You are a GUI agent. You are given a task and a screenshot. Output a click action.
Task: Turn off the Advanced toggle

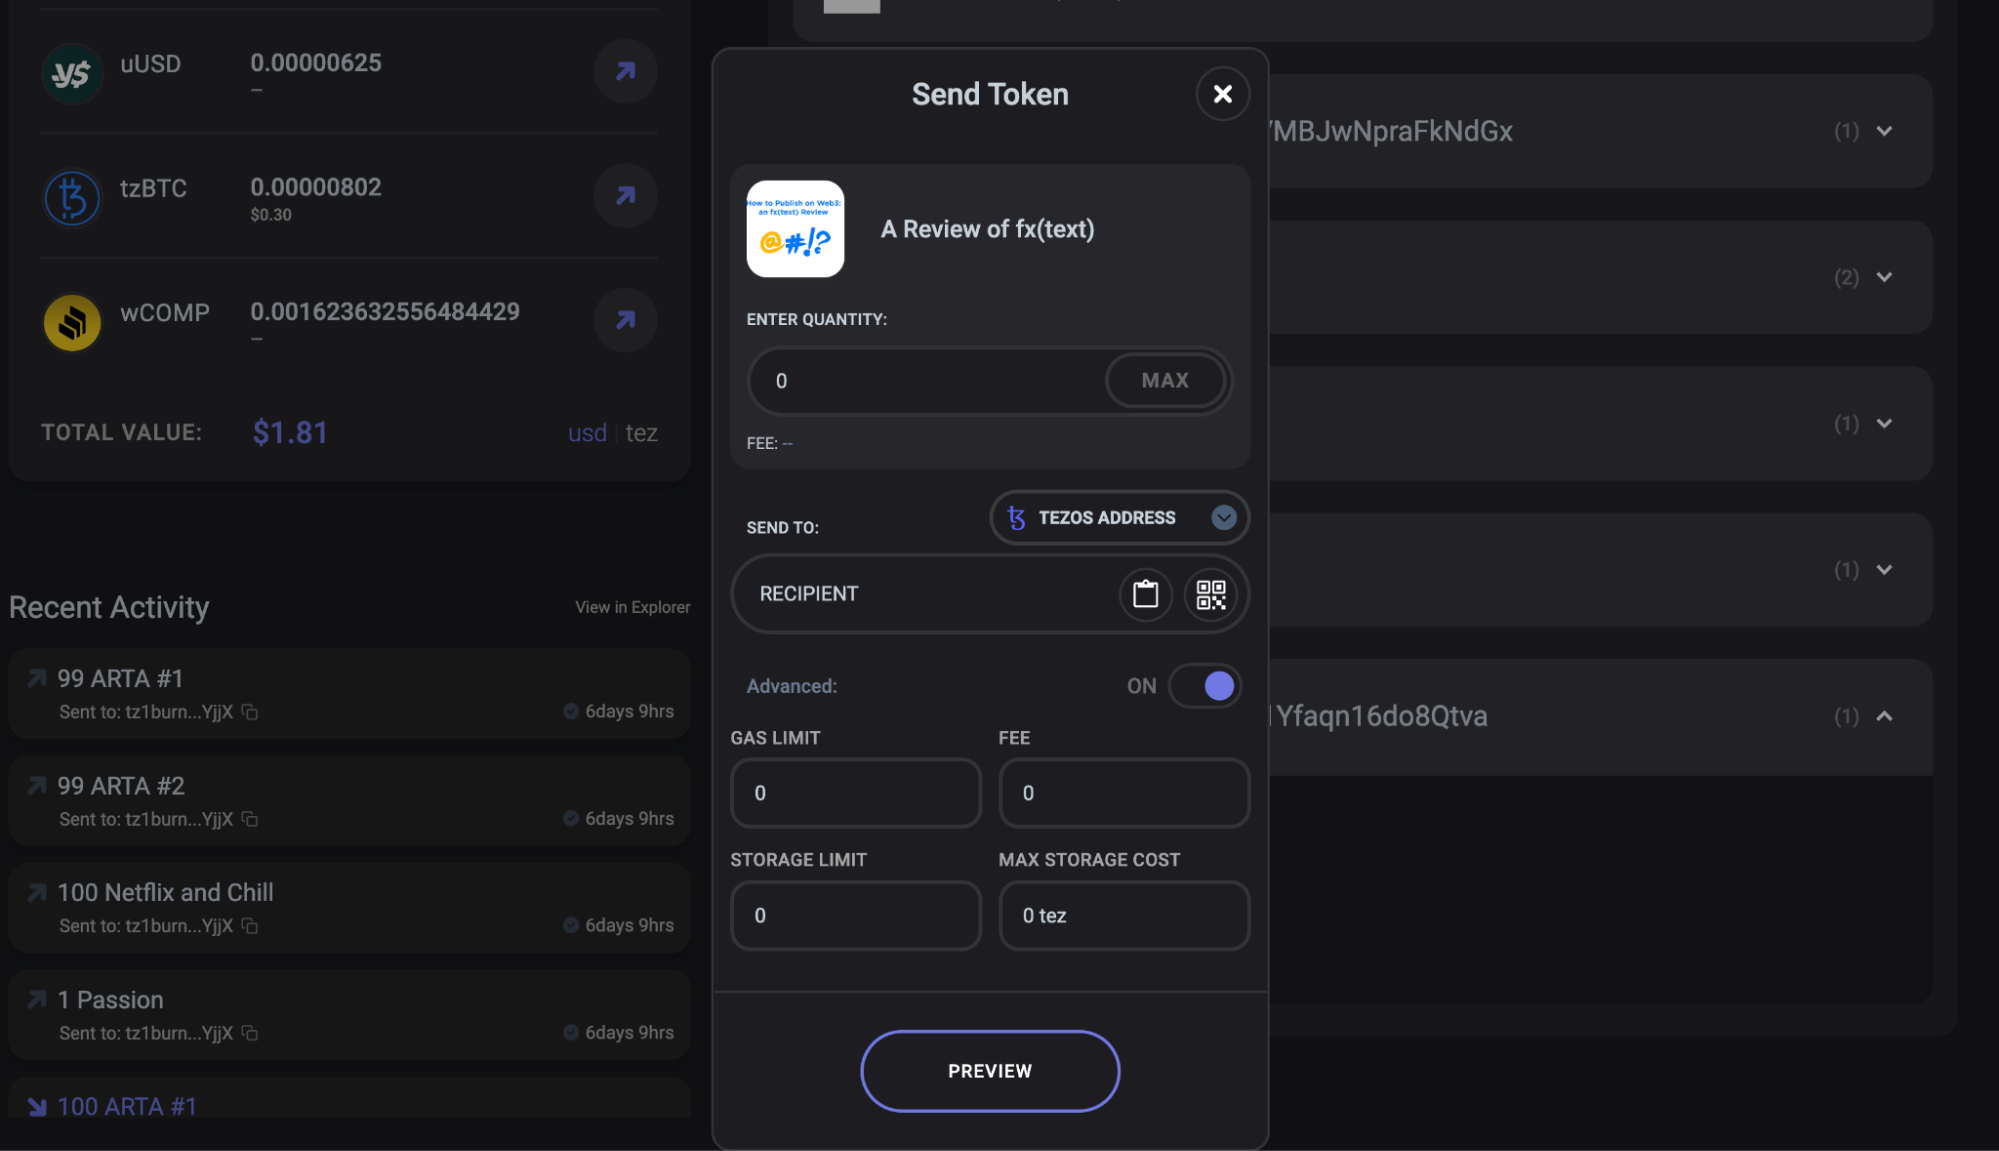pos(1206,686)
